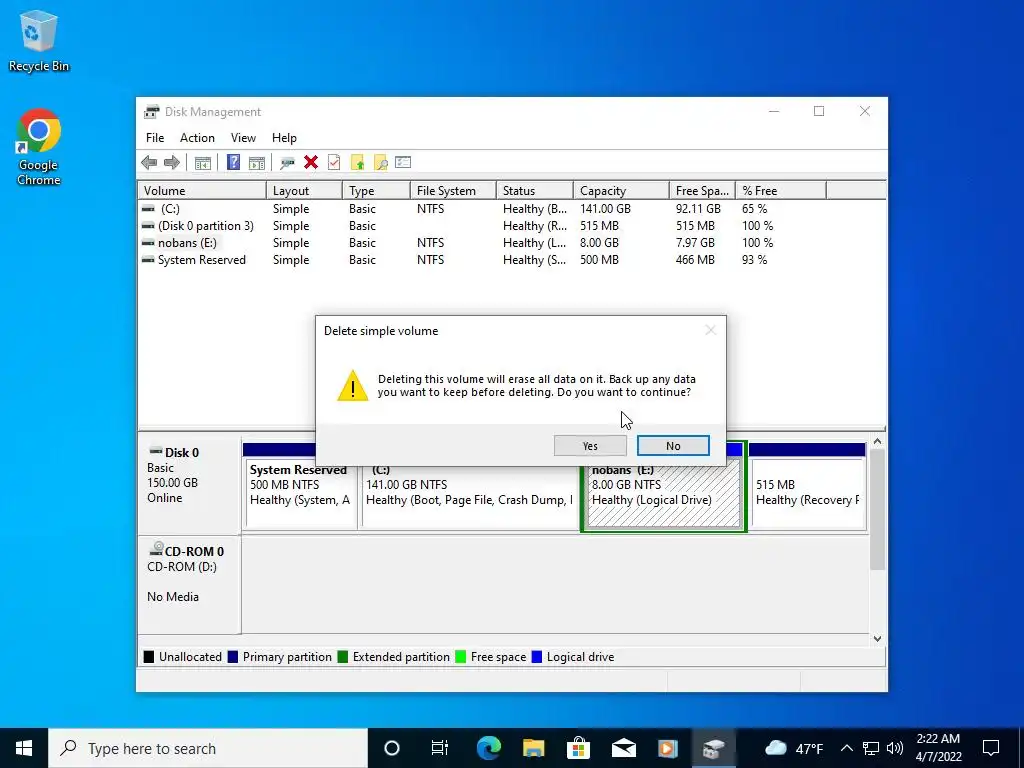Click the Disk 0 label panel
The height and width of the screenshot is (768, 1024).
(189, 485)
